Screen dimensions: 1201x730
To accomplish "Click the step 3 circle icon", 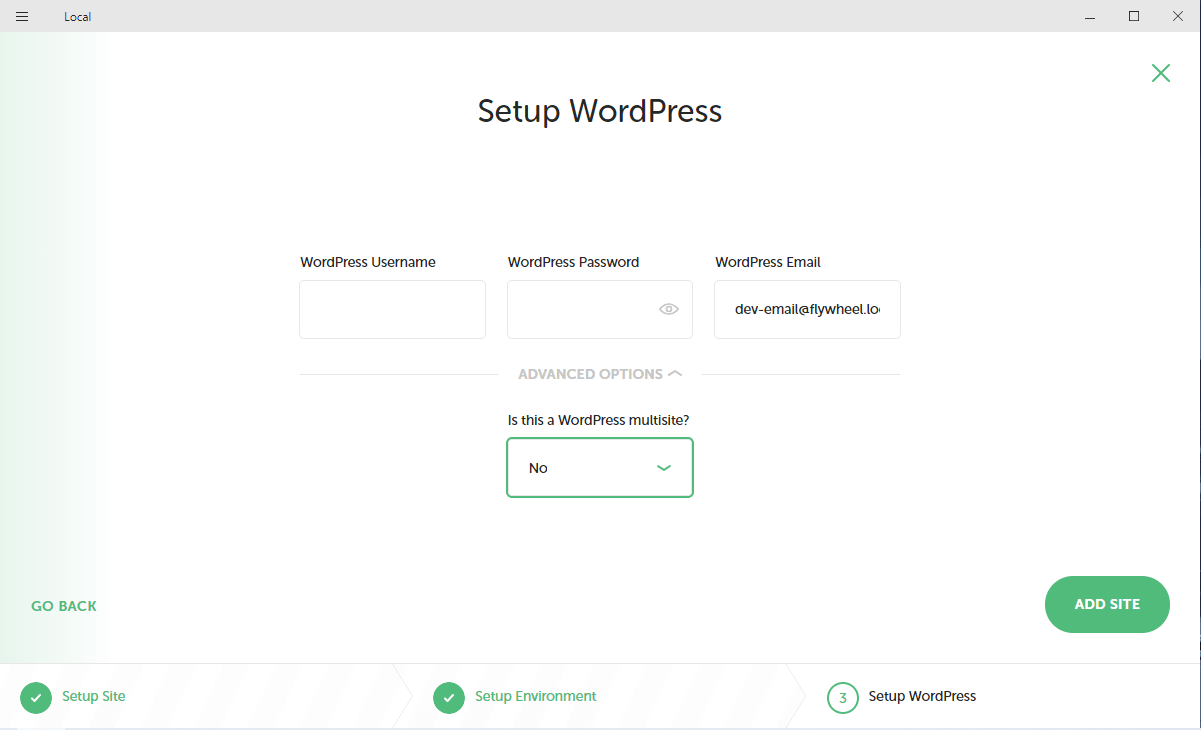I will pos(843,697).
